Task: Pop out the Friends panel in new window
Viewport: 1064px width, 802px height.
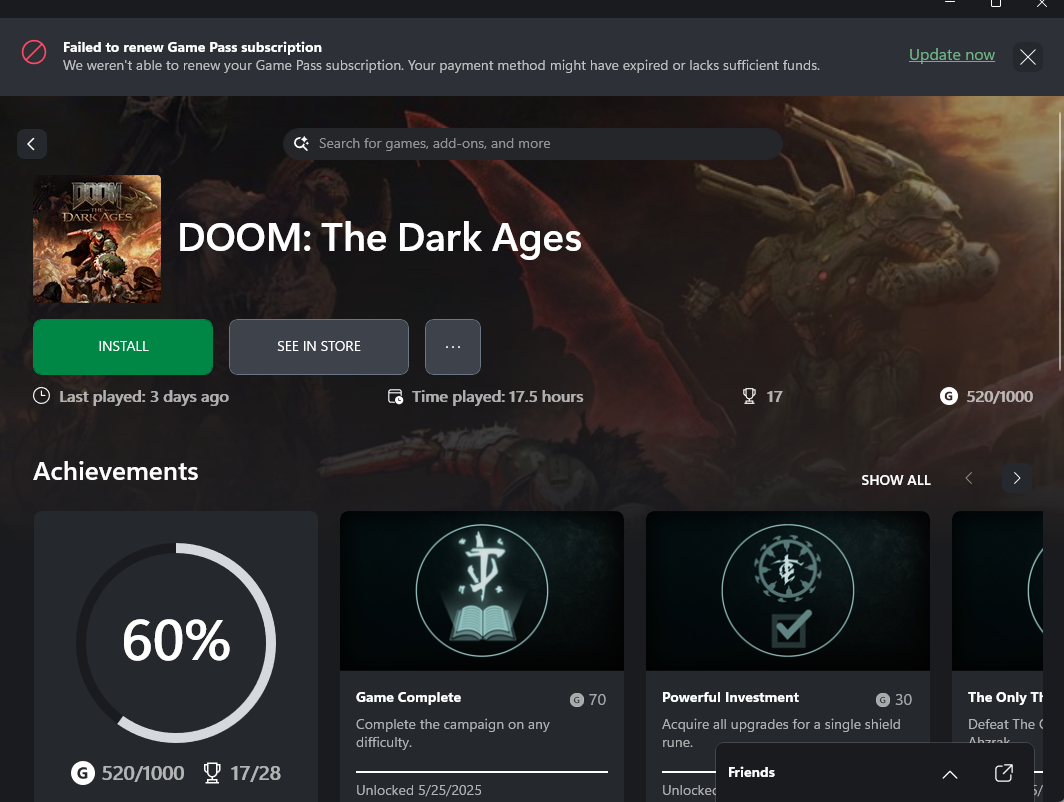Action: [1004, 773]
